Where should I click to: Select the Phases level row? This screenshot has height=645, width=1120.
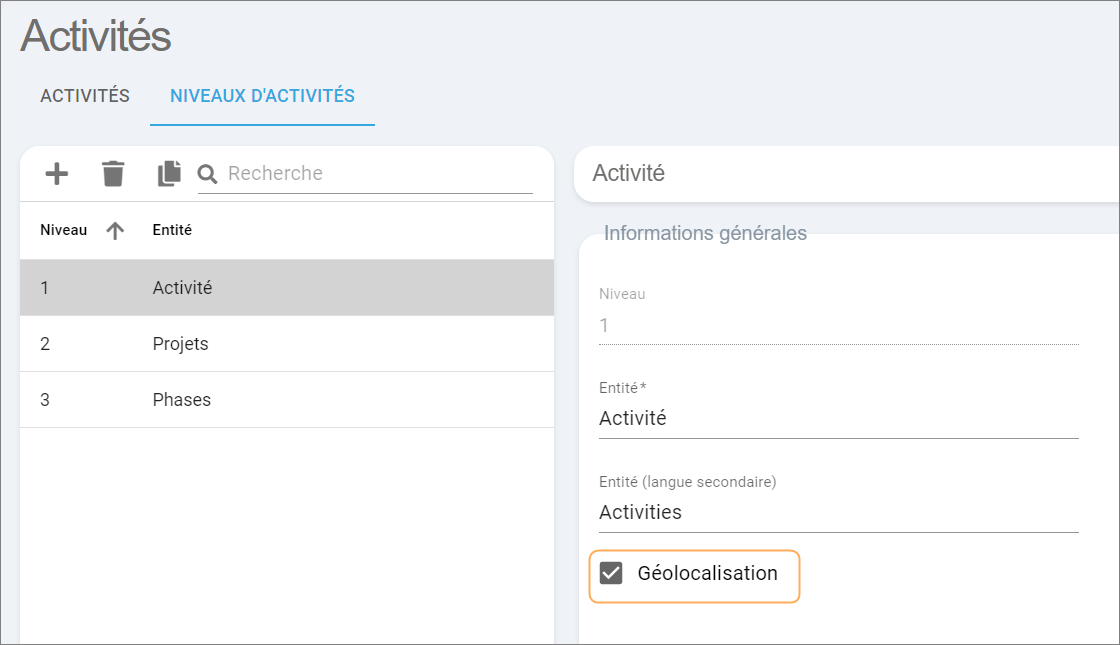tap(286, 400)
